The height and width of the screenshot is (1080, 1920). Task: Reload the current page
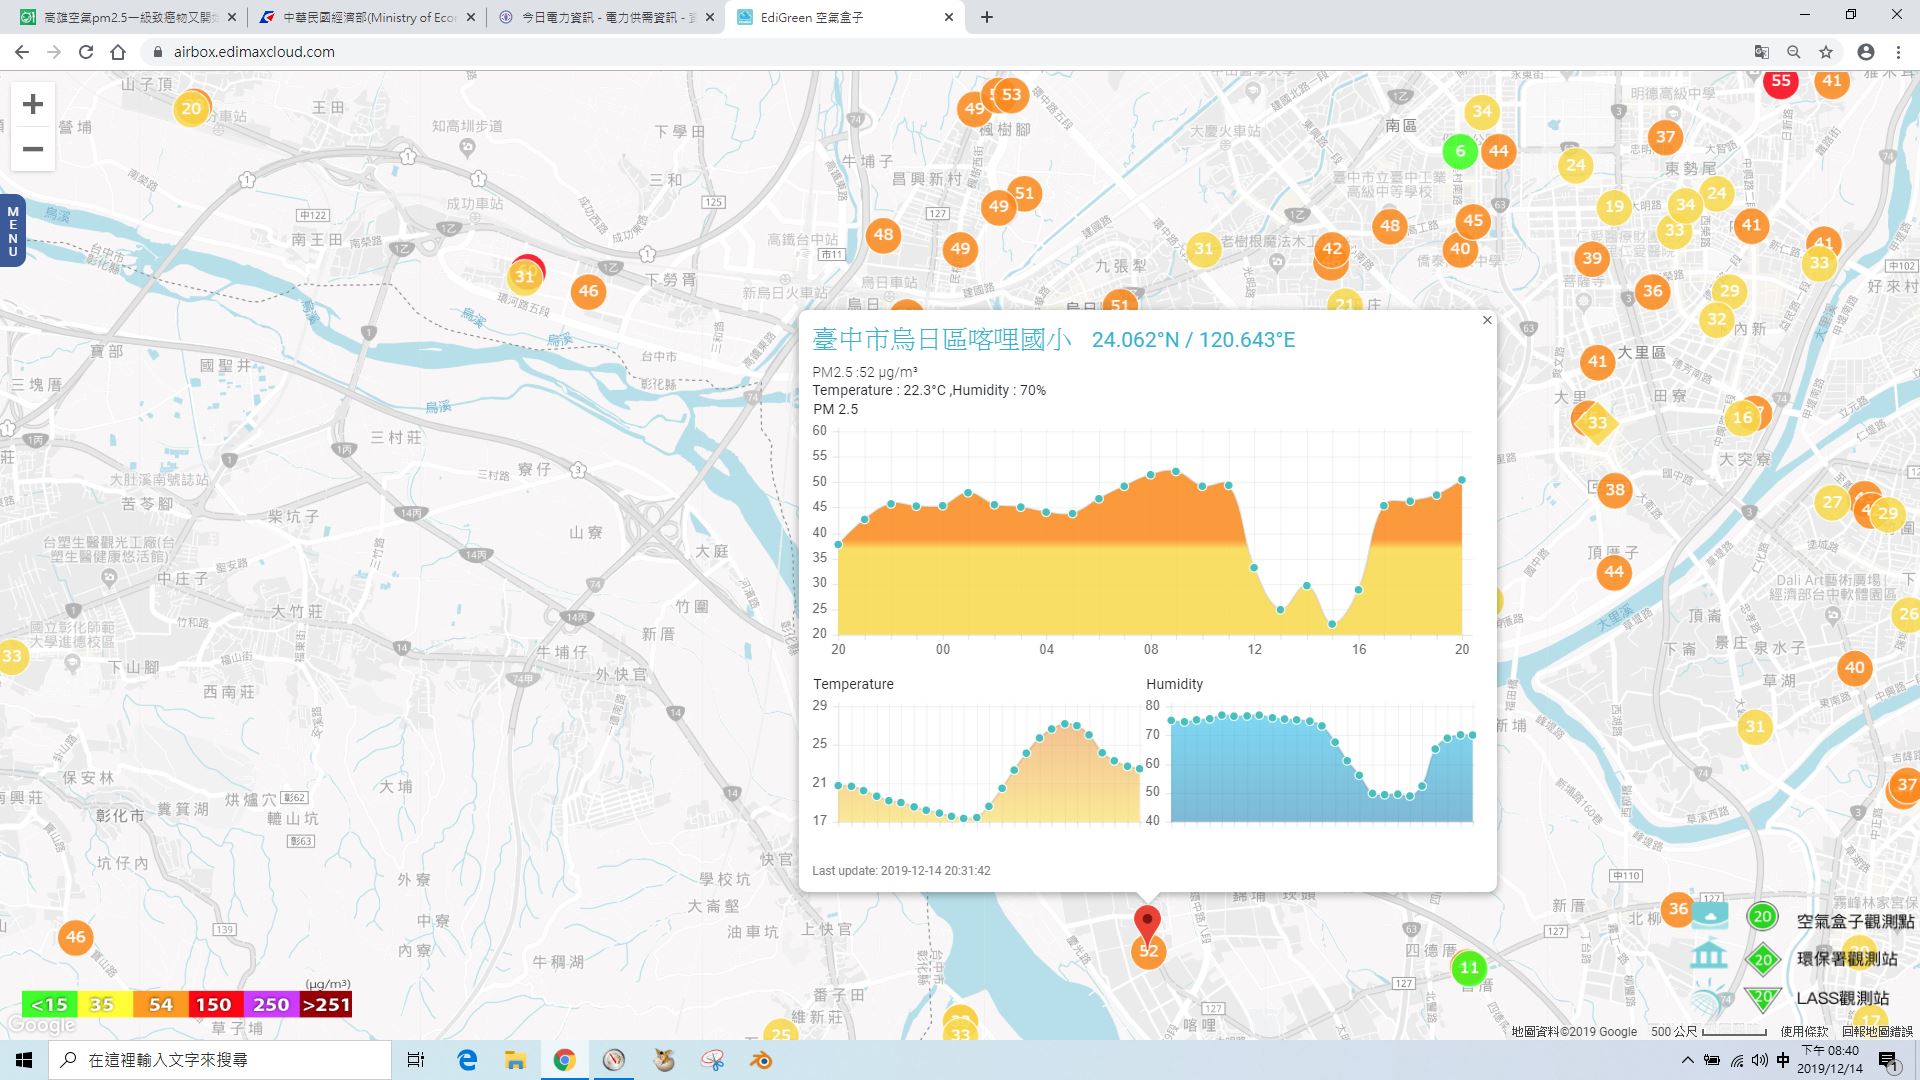click(86, 52)
